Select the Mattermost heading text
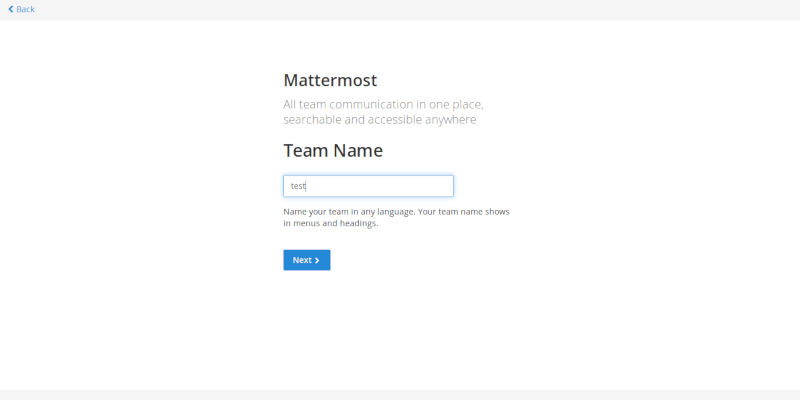This screenshot has width=800, height=400. (330, 80)
